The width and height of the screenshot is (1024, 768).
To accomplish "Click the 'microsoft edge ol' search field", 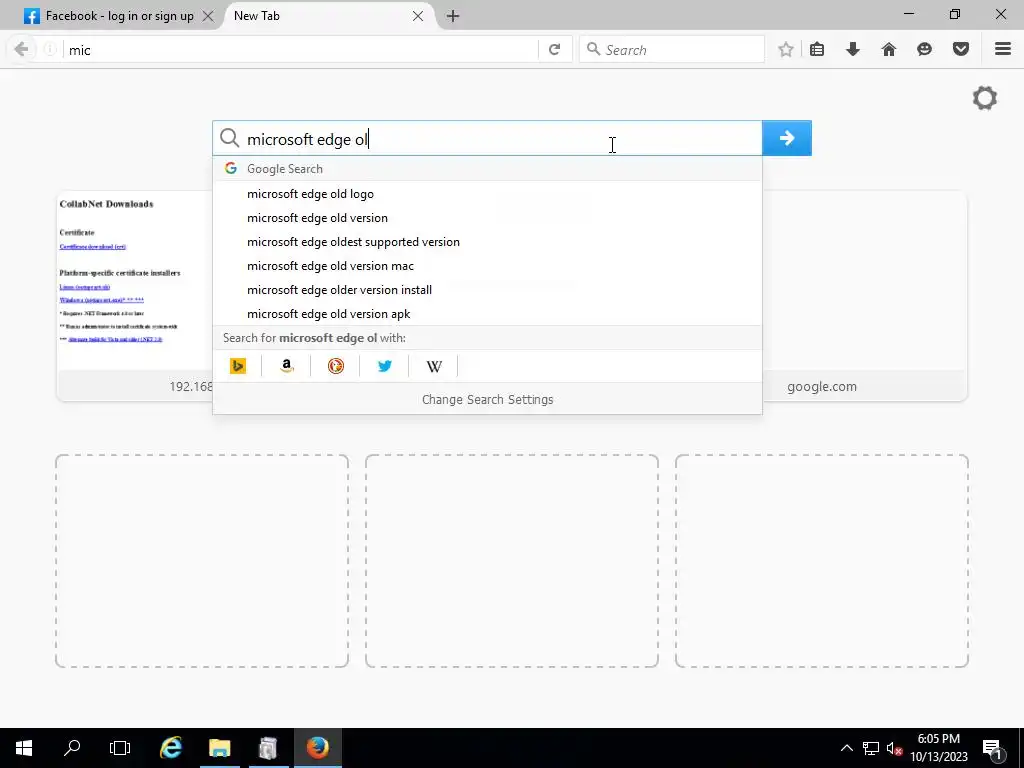I will pos(487,138).
